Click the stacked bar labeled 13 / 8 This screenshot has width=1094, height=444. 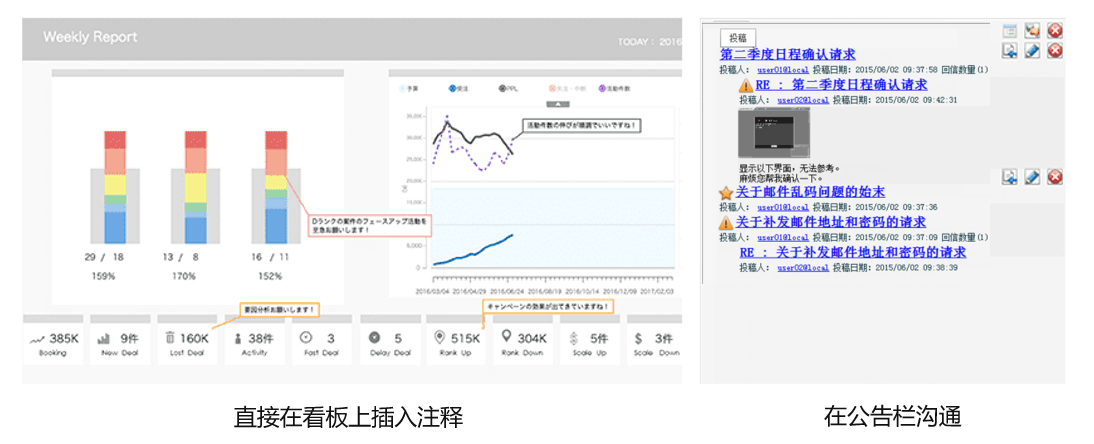[x=195, y=186]
